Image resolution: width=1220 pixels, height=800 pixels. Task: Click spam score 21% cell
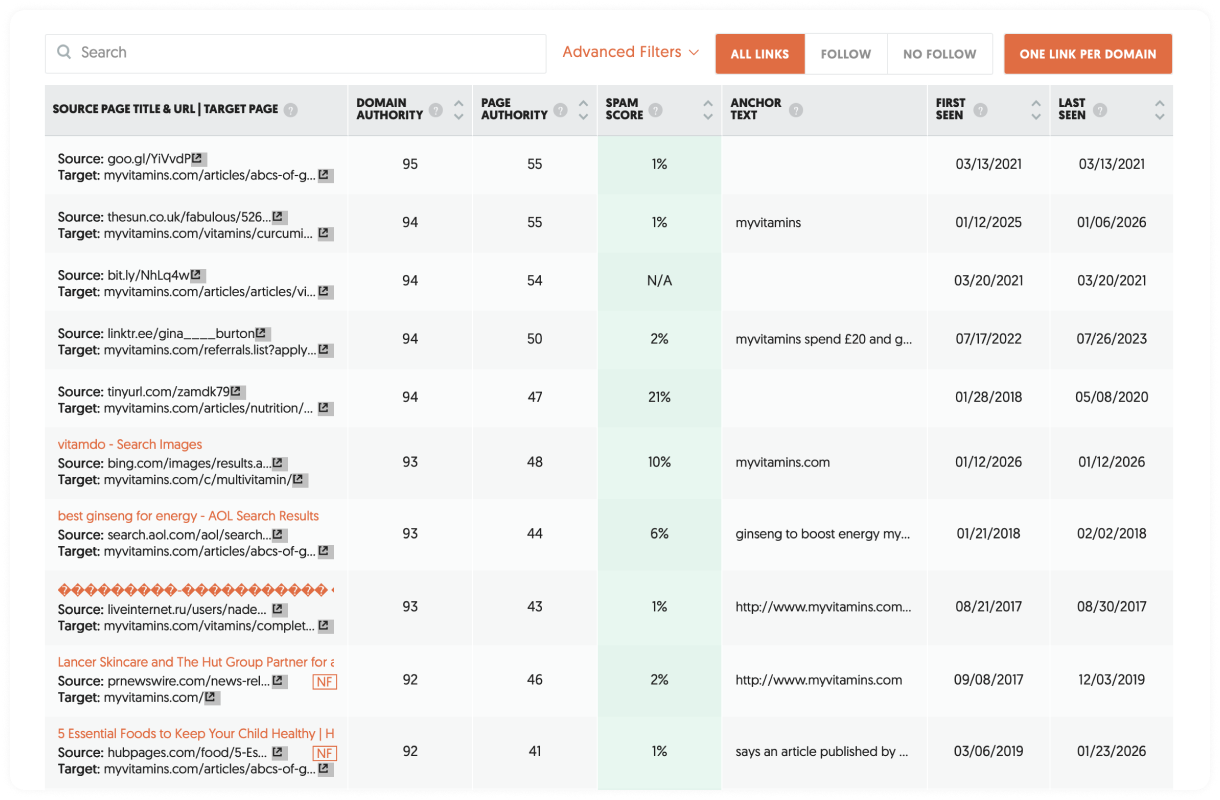pos(659,397)
